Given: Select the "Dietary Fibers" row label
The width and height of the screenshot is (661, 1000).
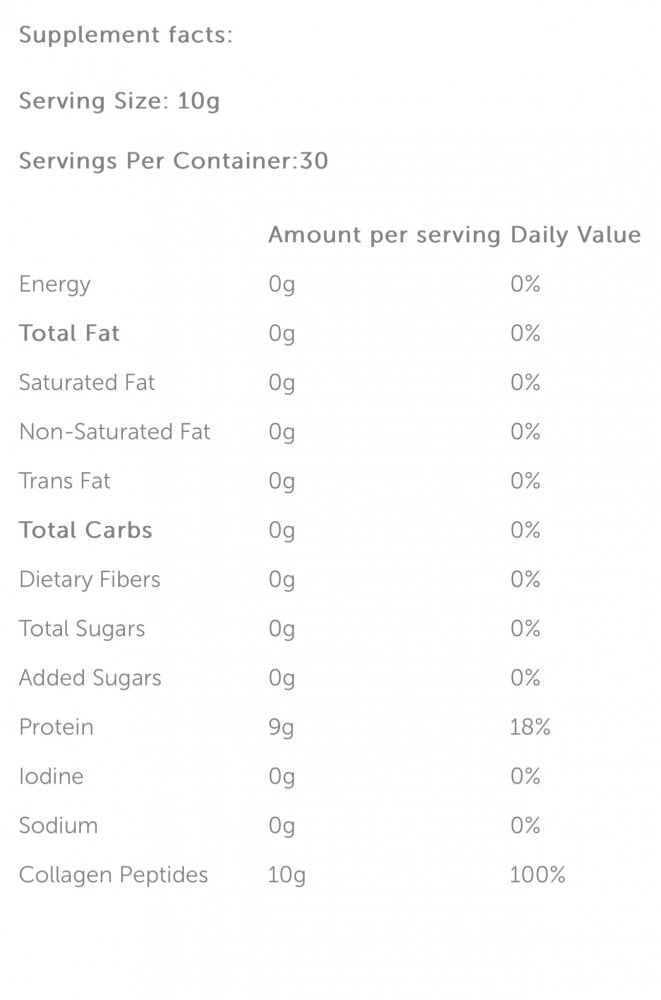Looking at the screenshot, I should (90, 580).
